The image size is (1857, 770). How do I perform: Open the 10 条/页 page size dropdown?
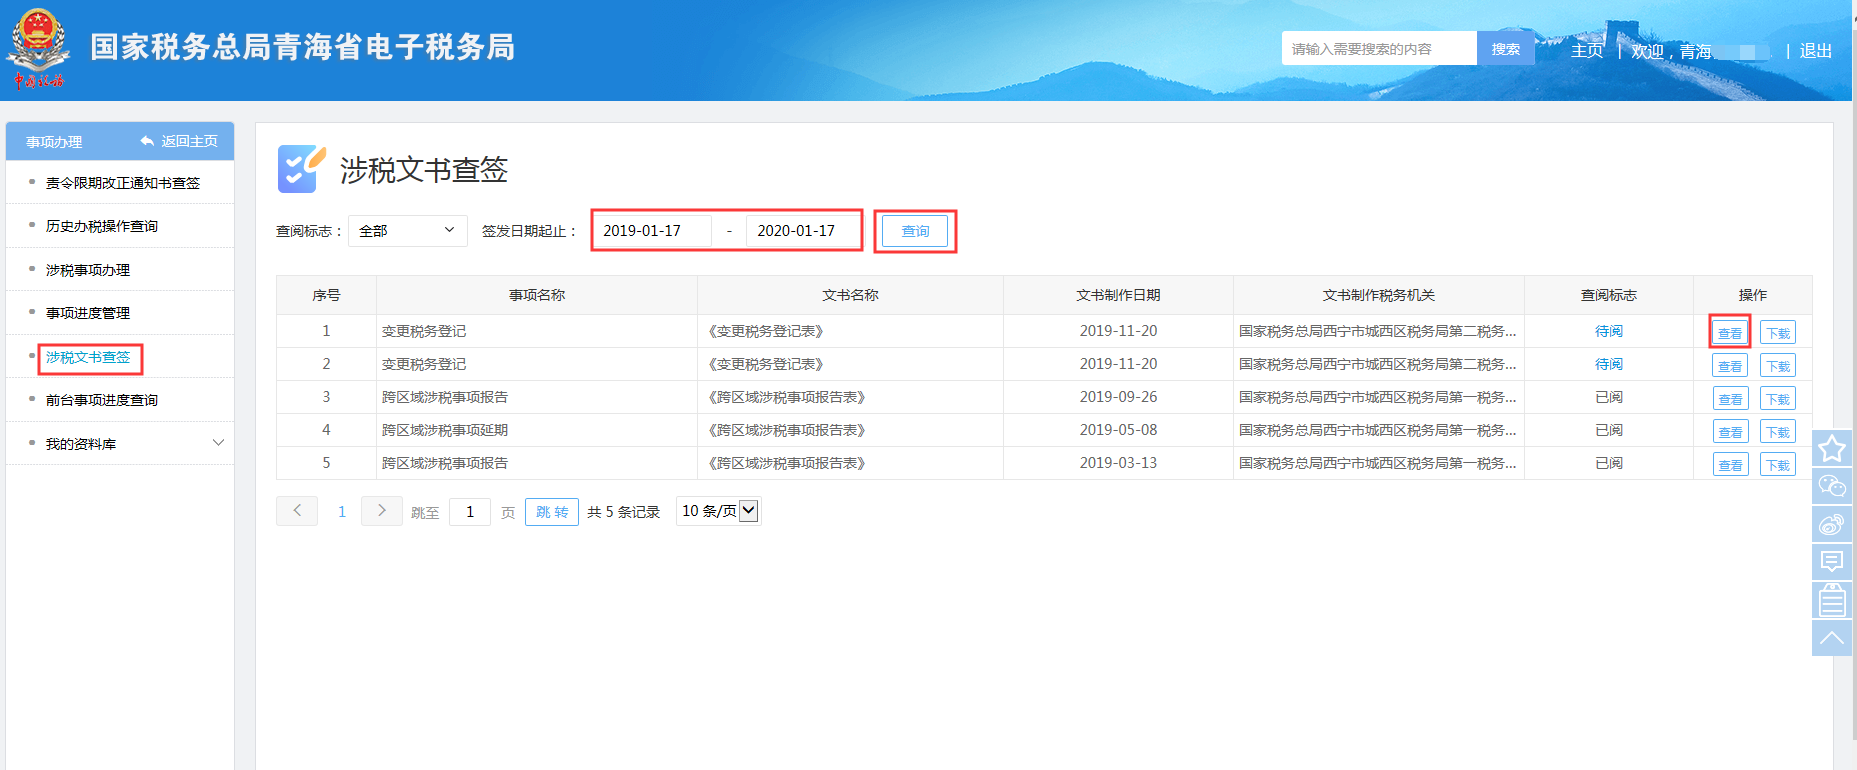coord(719,511)
